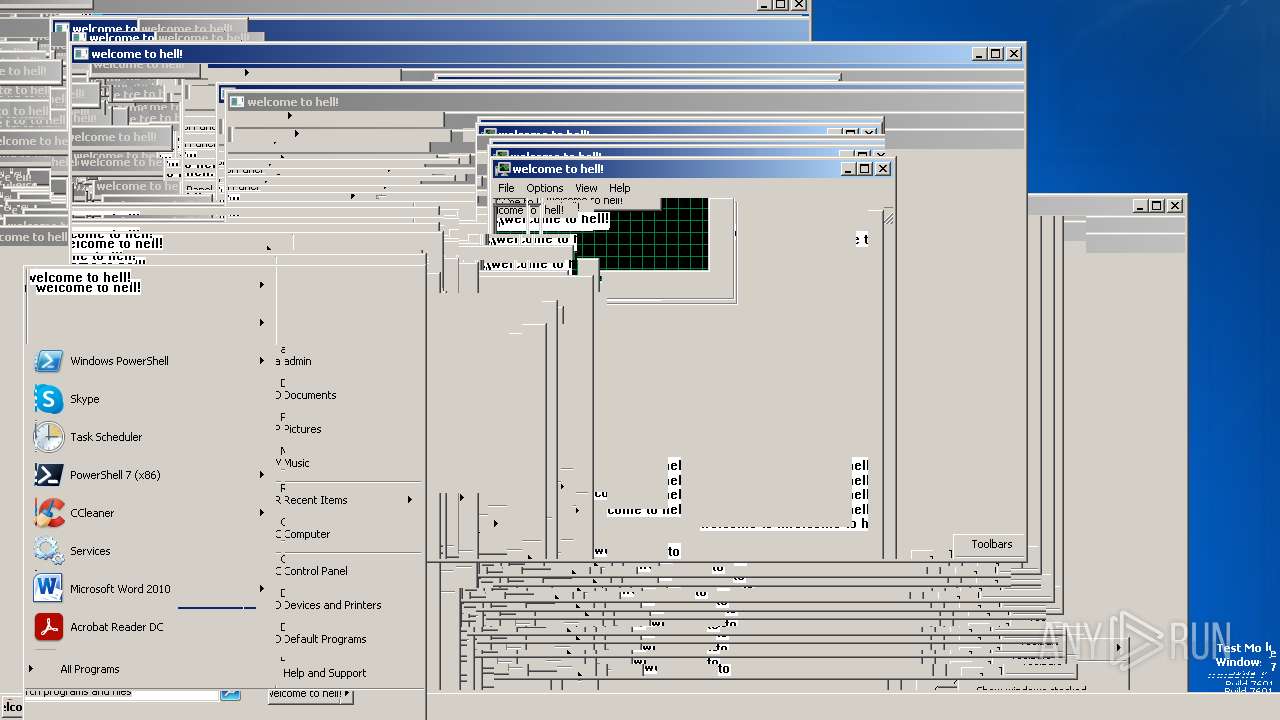Open the Services gear icon
The width and height of the screenshot is (1280, 720).
point(49,551)
